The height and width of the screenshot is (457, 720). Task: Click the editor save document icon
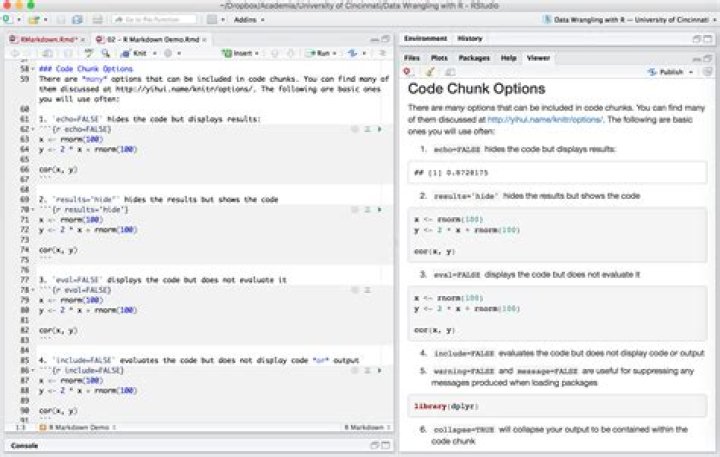click(68, 54)
